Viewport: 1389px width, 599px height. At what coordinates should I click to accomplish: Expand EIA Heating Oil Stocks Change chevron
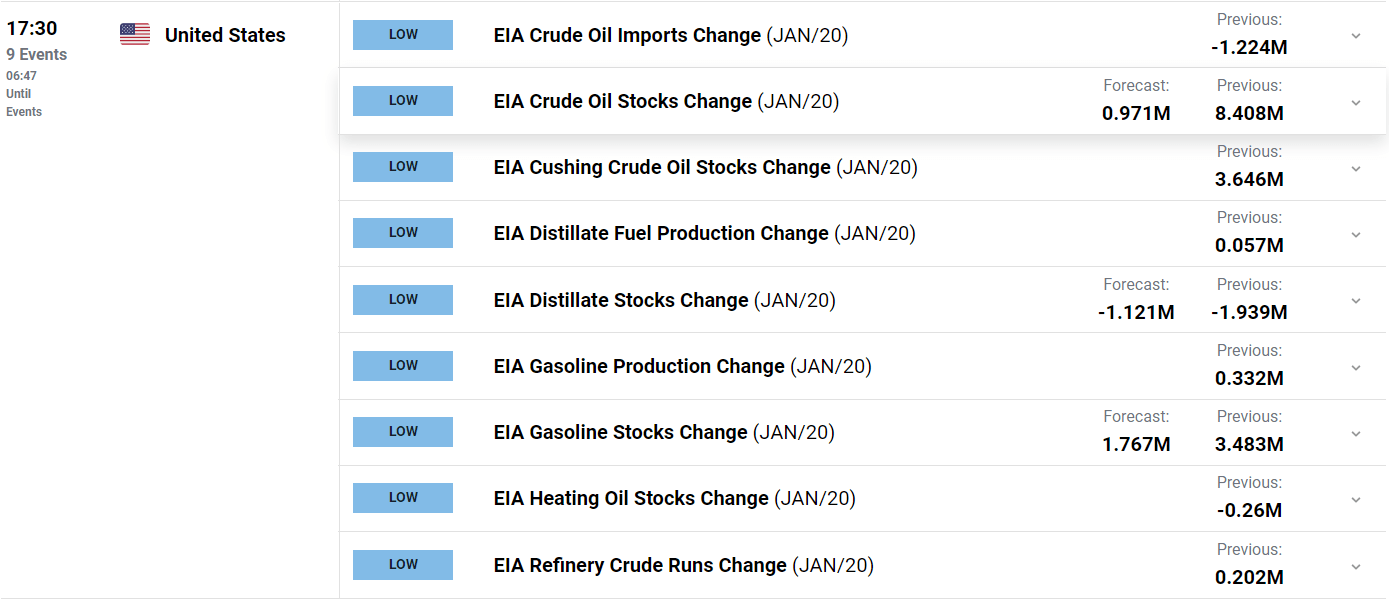point(1356,499)
